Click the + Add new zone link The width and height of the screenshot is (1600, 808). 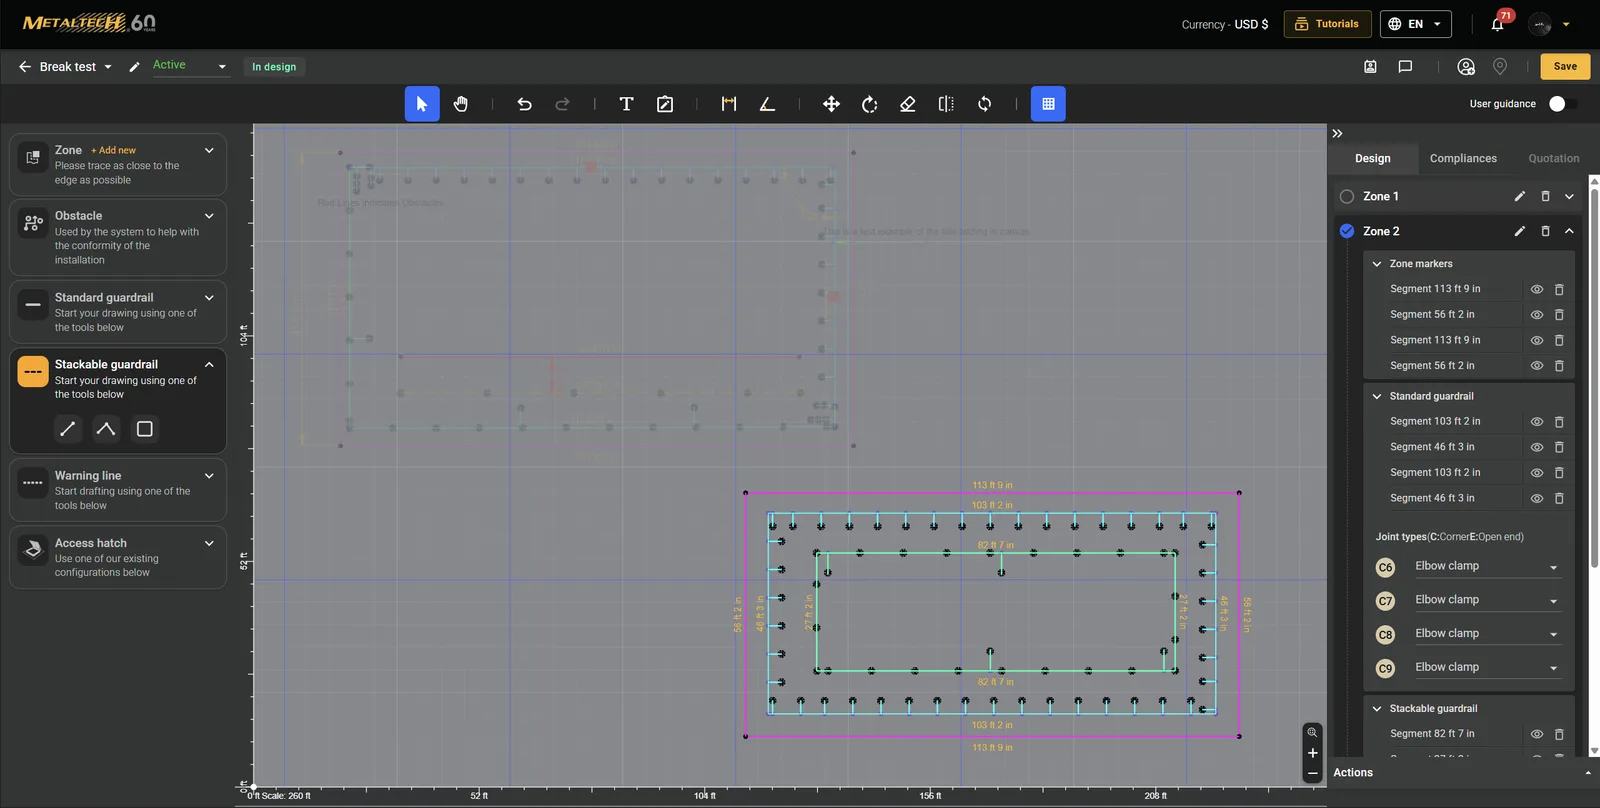113,151
